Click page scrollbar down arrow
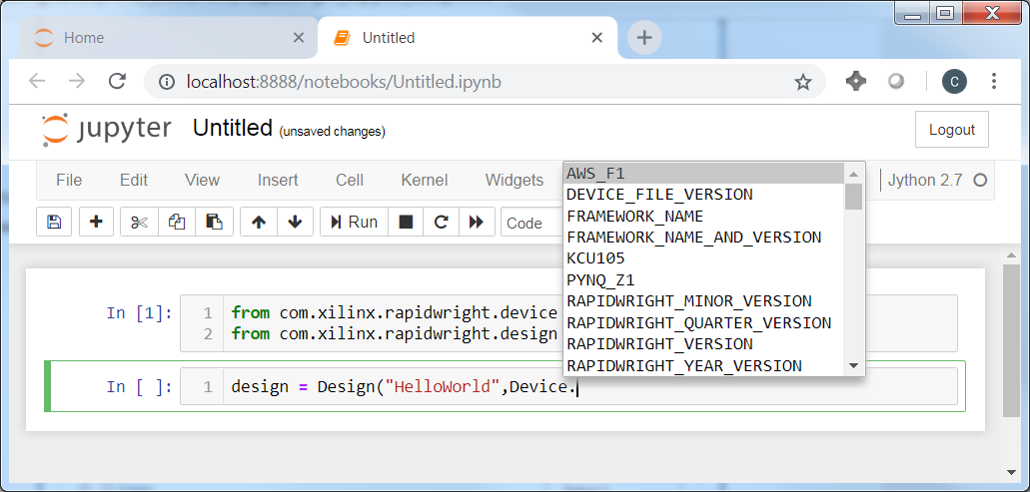This screenshot has height=492, width=1030. (1011, 471)
